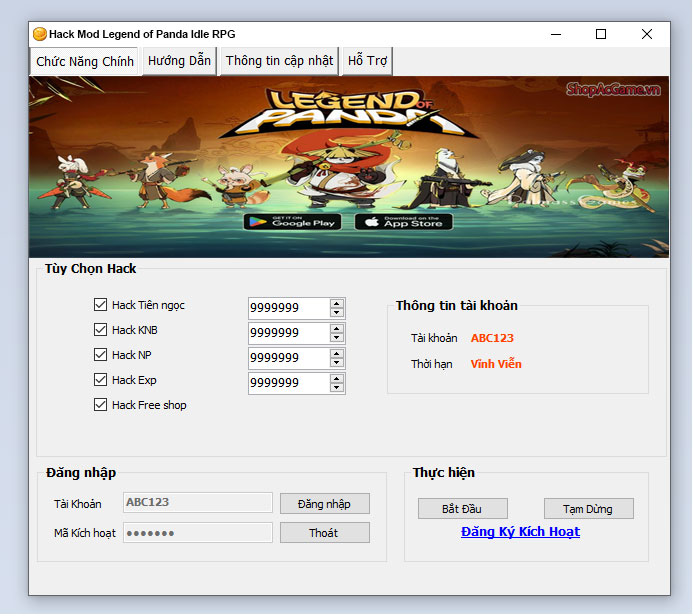Toggle the Hack KNB checkbox
Screen dimensions: 693x616
tap(100, 330)
